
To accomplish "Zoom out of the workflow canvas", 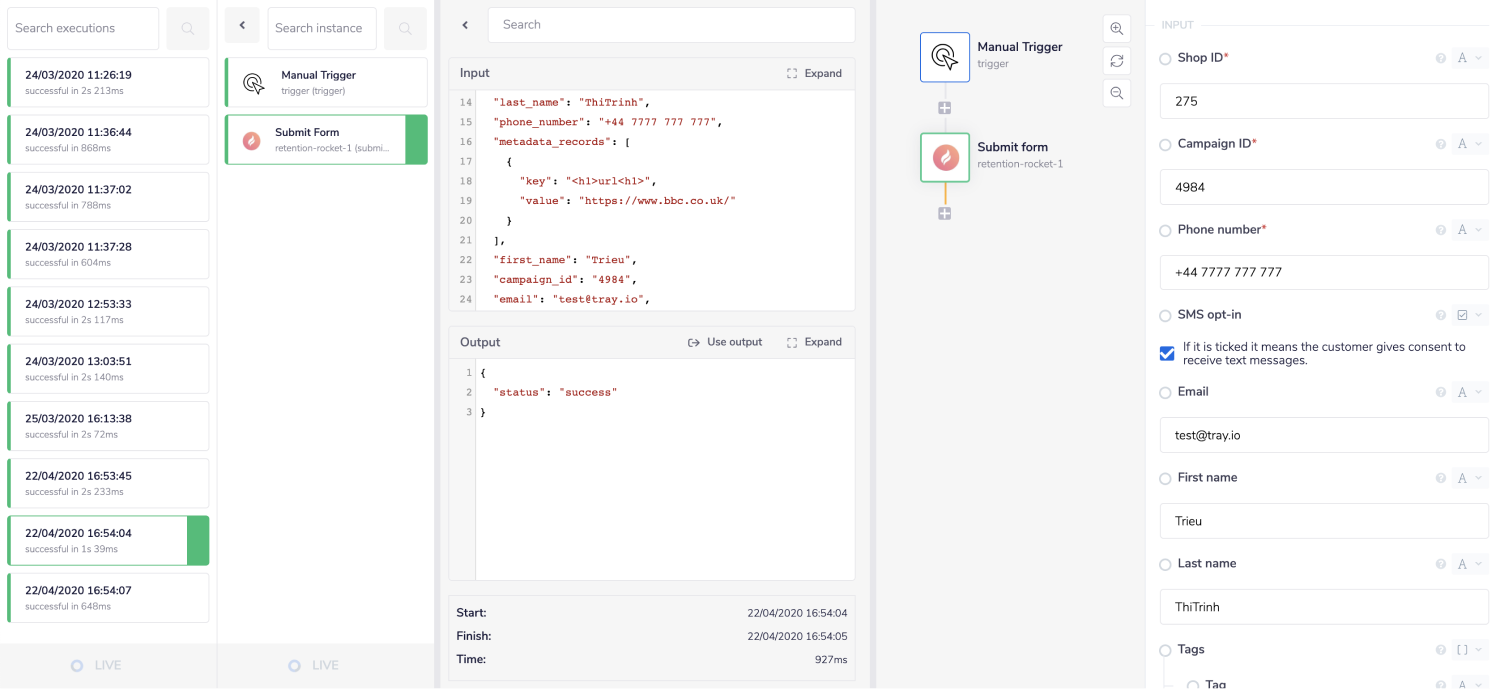I will click(x=1116, y=93).
